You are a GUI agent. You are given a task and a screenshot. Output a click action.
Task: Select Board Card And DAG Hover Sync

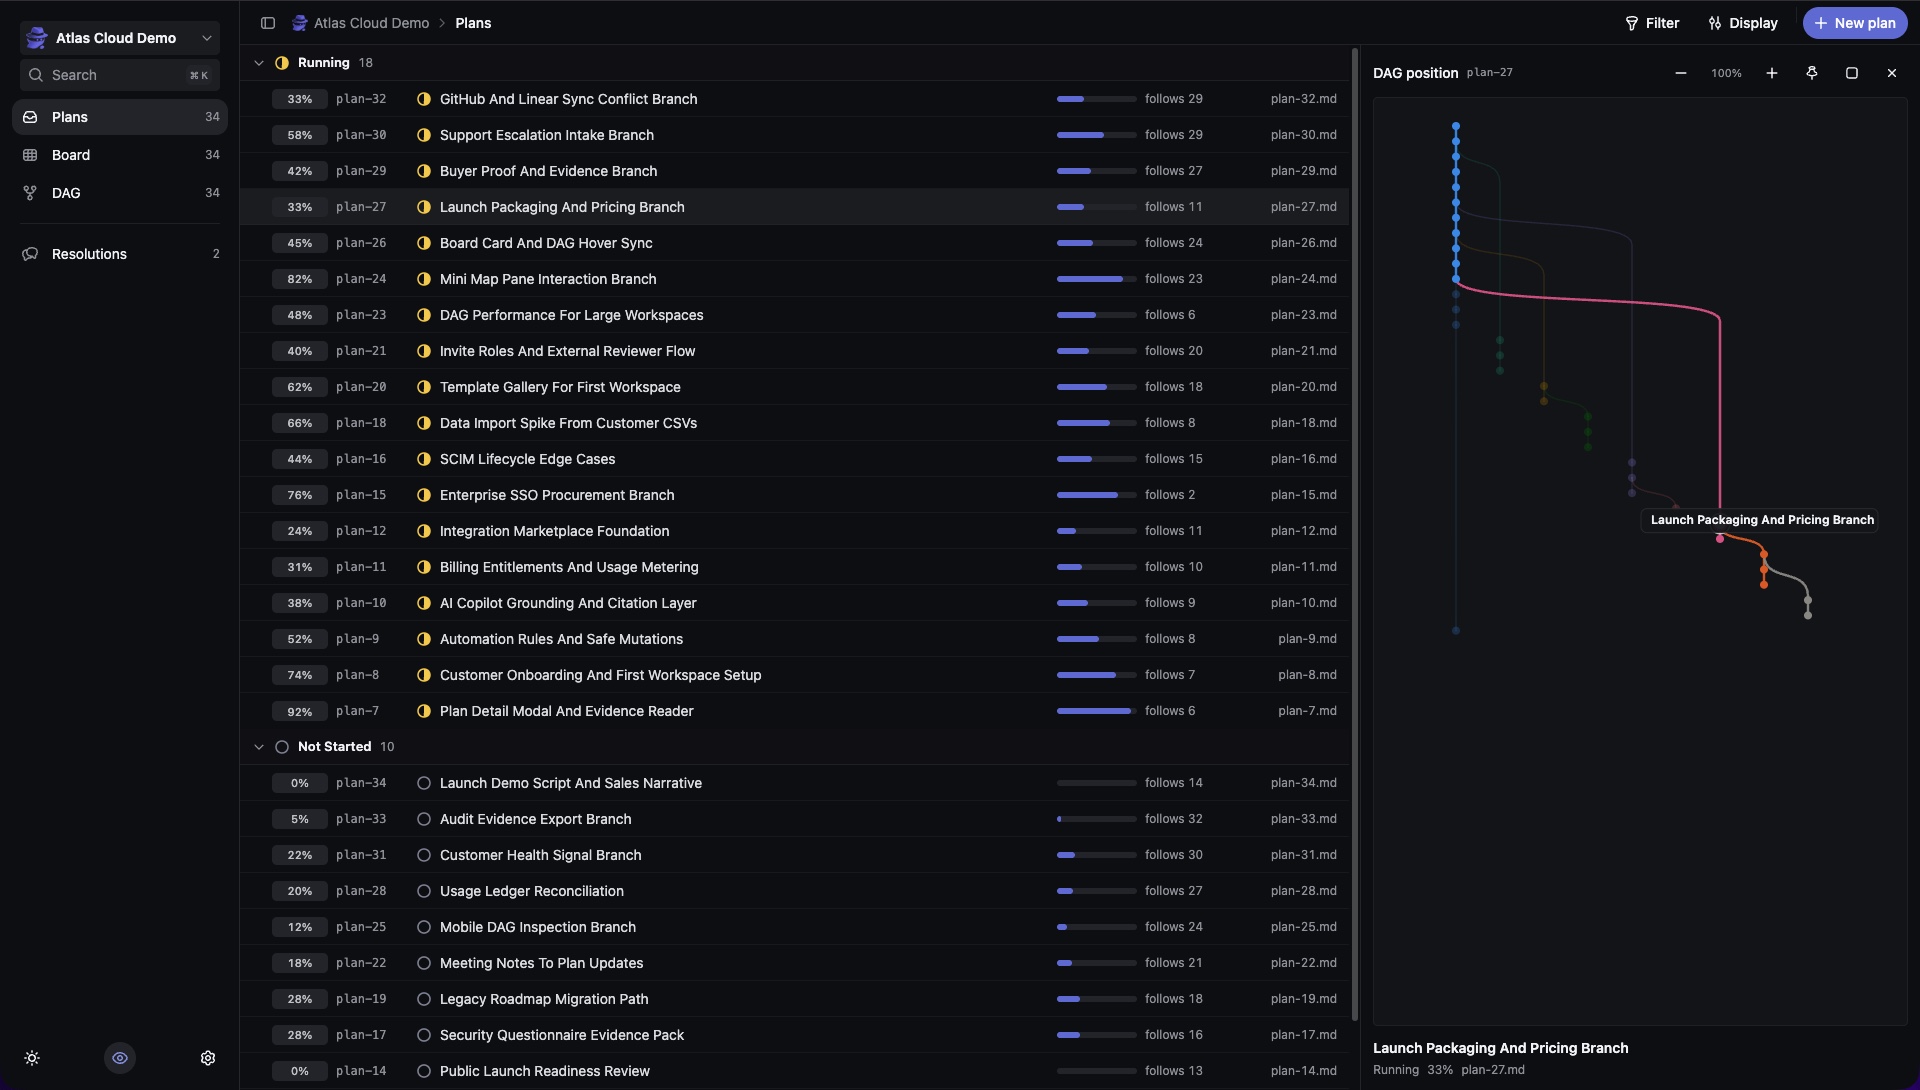click(546, 243)
